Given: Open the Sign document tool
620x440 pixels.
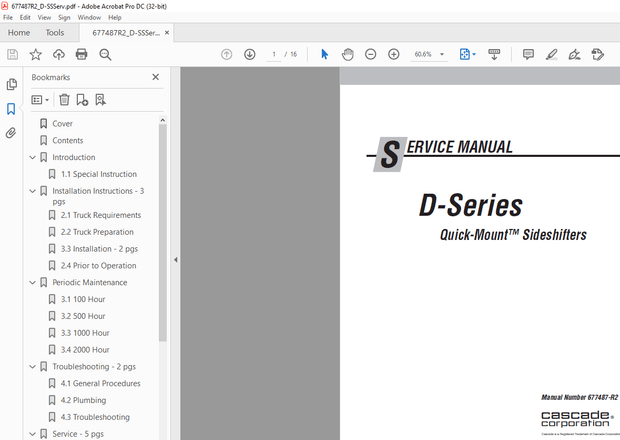Looking at the screenshot, I should (x=575, y=54).
